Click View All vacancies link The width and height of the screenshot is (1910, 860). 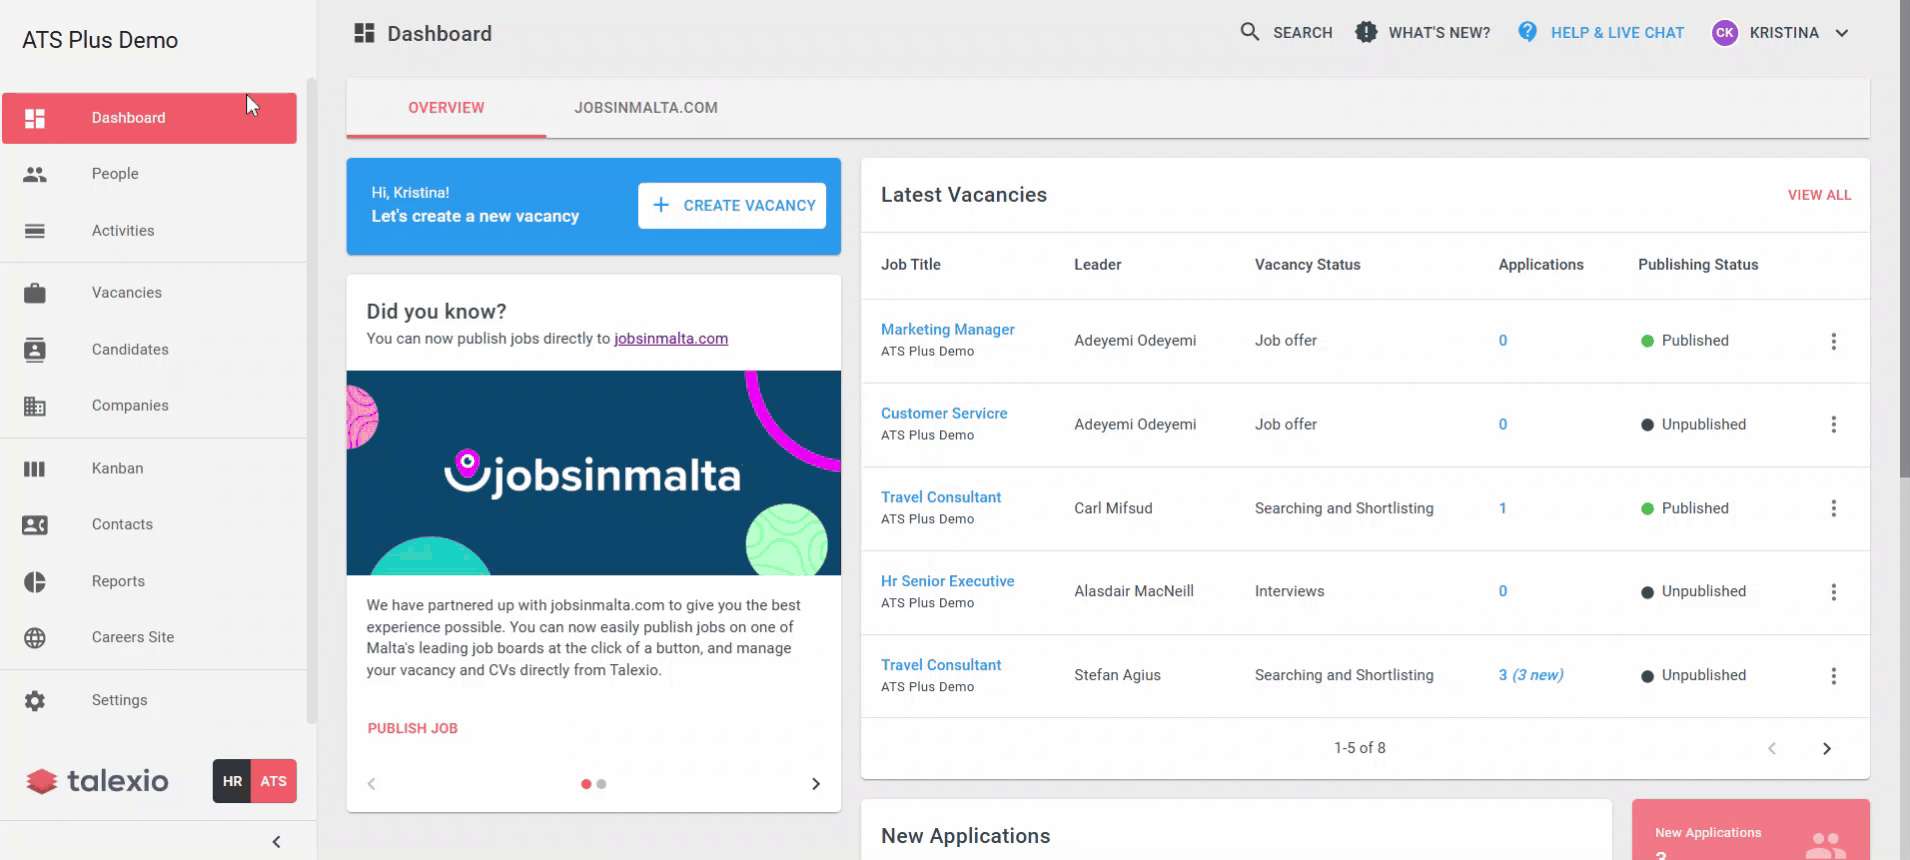coord(1819,195)
